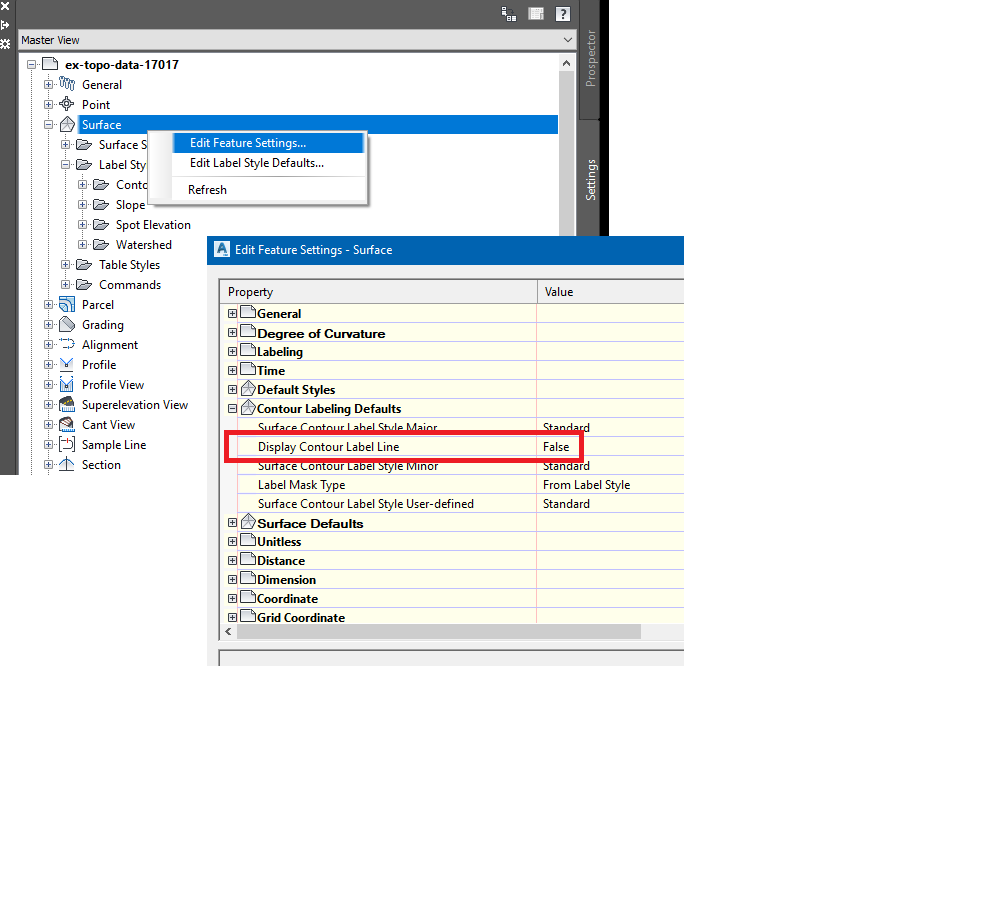
Task: Click the Surface icon in the tree
Action: 66,124
